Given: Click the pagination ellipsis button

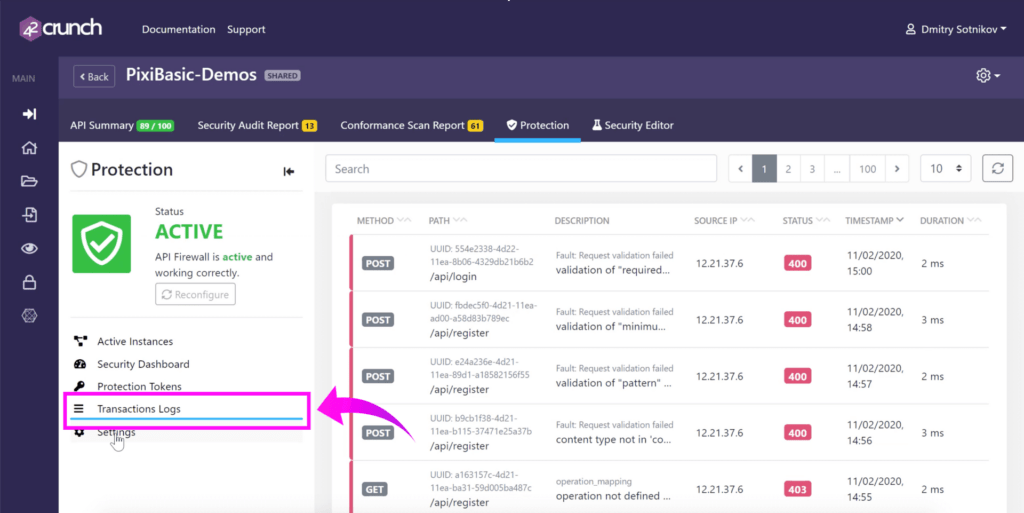Looking at the screenshot, I should point(837,168).
